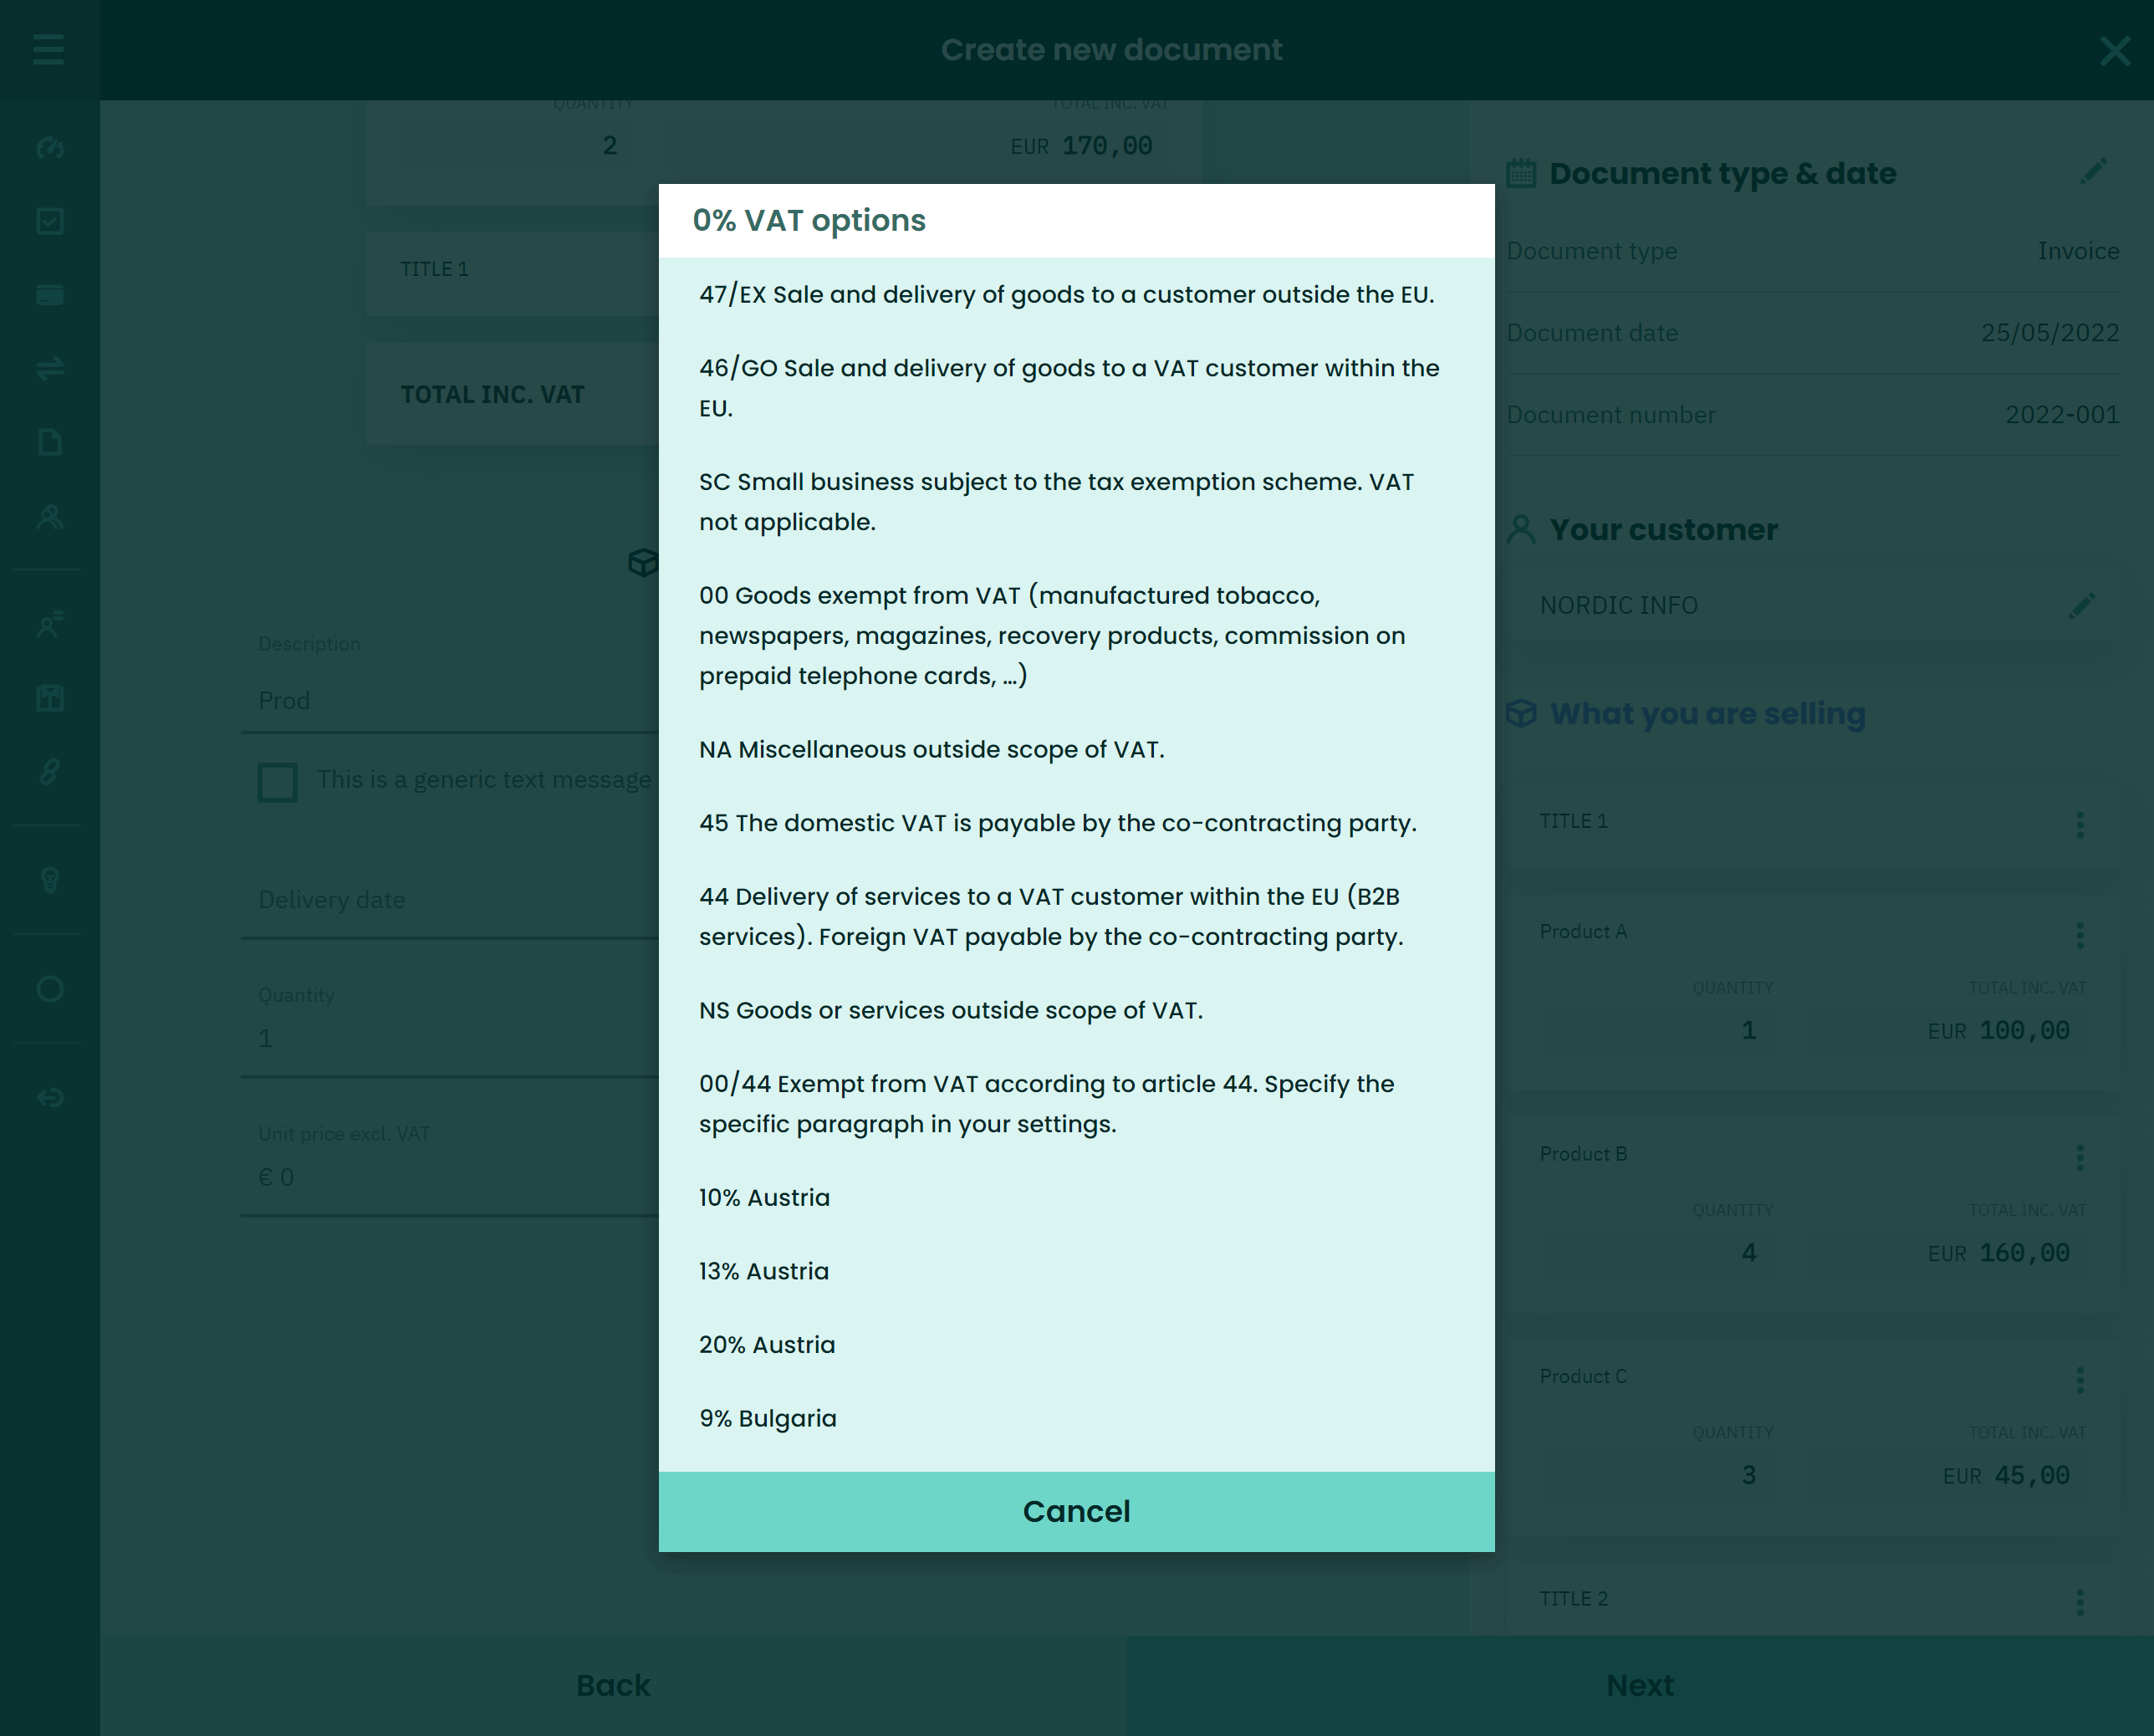The height and width of the screenshot is (1736, 2154).
Task: Open the dashboard gauge icon in sidebar
Action: tap(50, 148)
